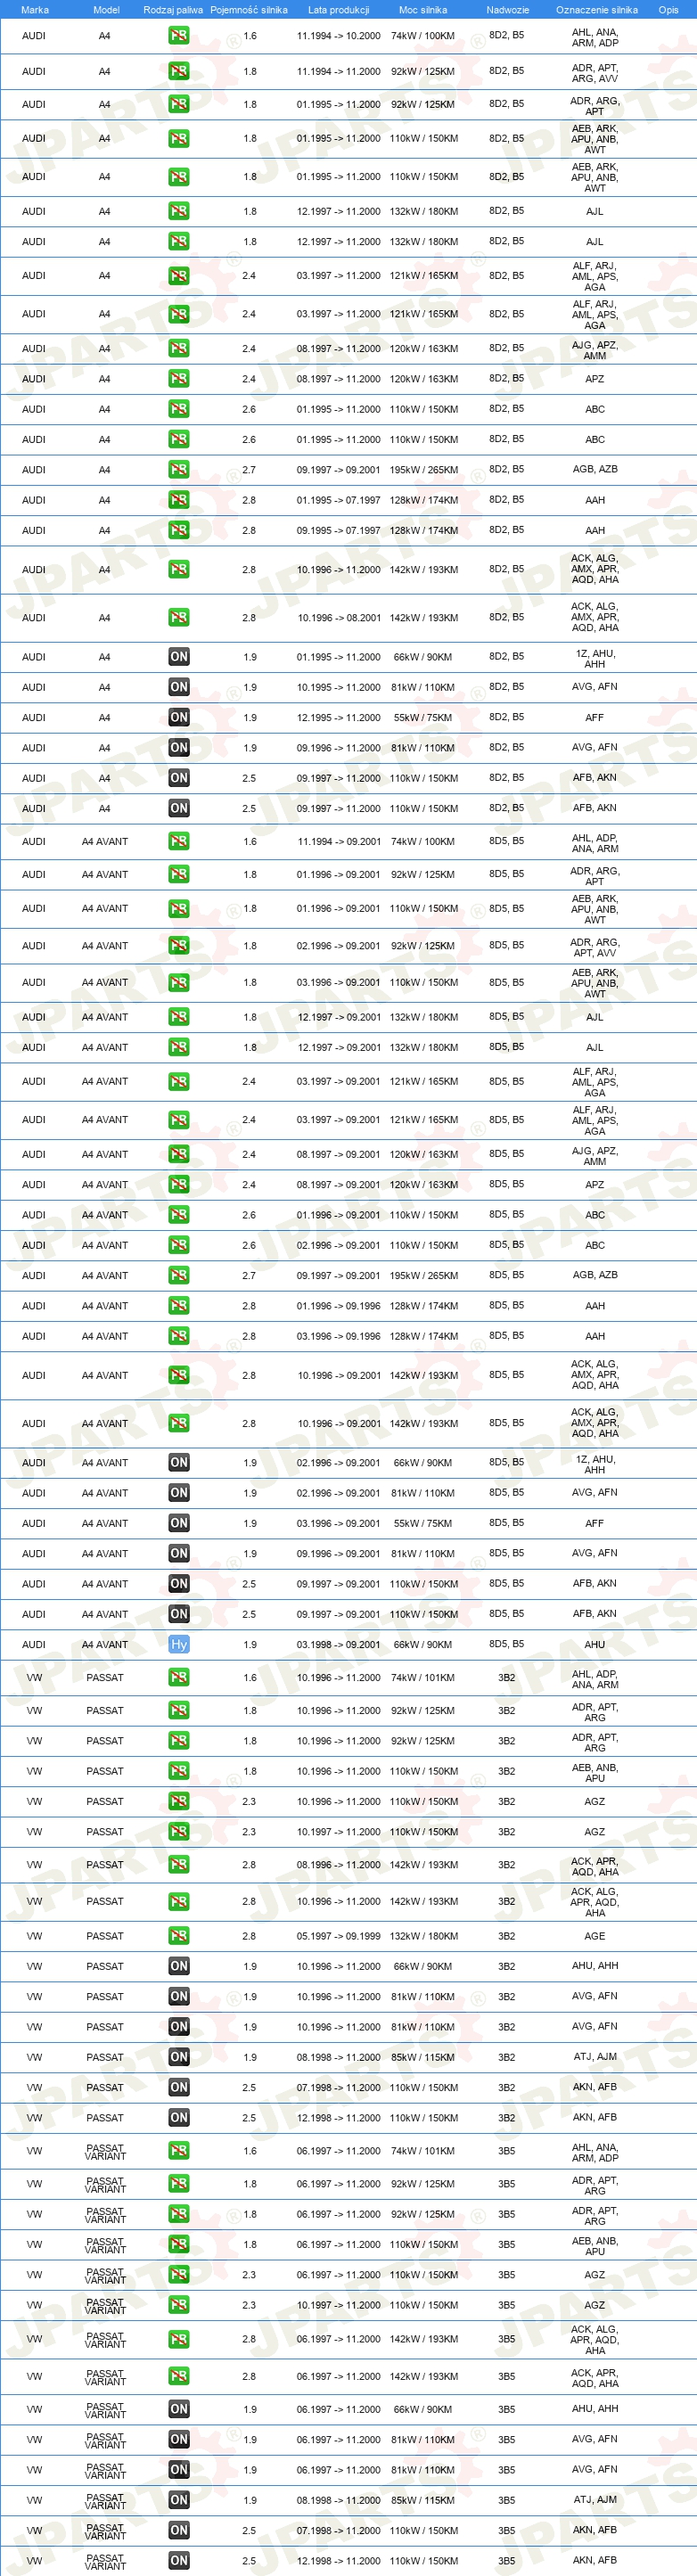Select date range 12.1995 -> 11.2000
Viewport: 697px width, 2576px height.
tap(338, 718)
